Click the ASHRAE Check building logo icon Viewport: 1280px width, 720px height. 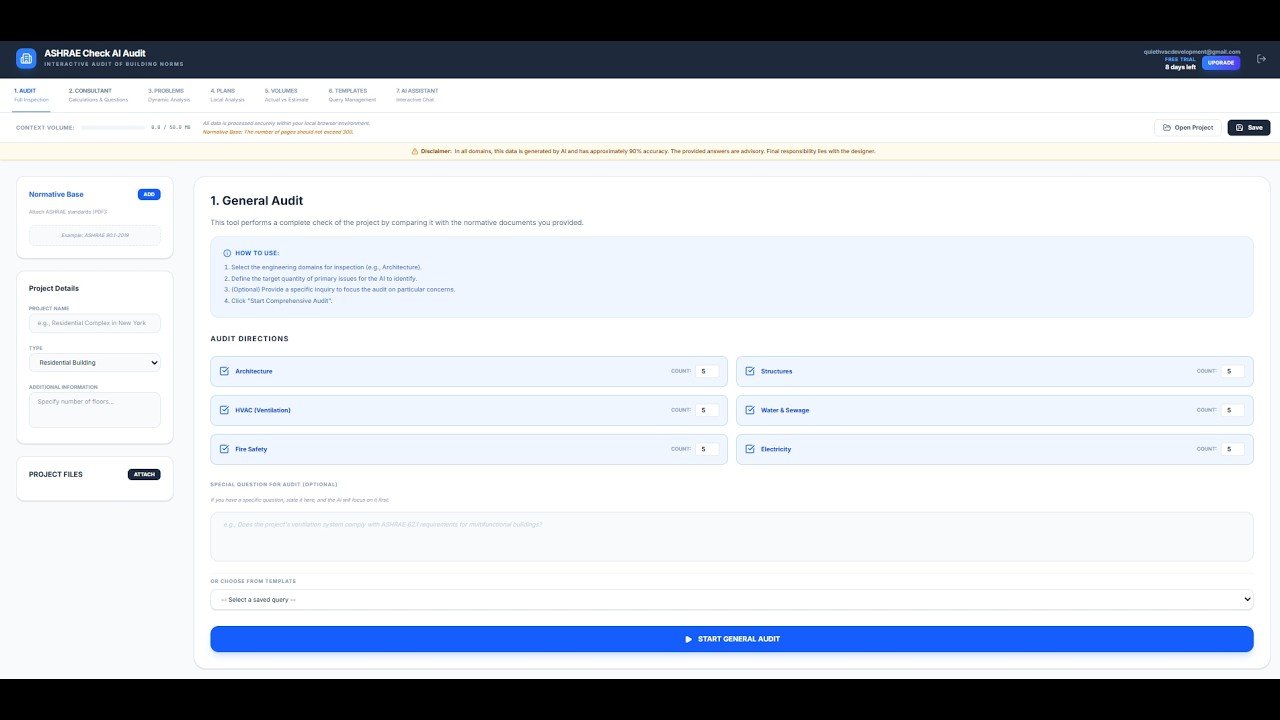click(26, 59)
